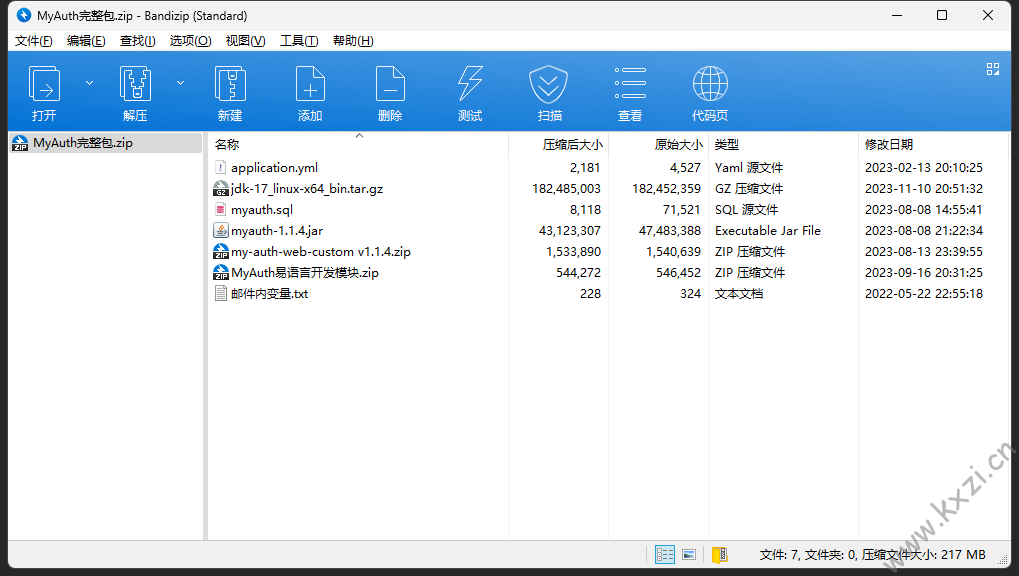
Task: Select the application.yml file row
Action: click(x=608, y=168)
